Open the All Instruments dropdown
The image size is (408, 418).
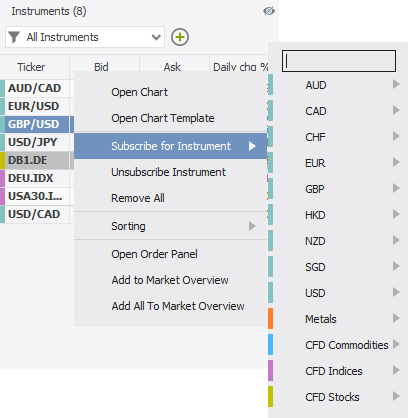85,37
